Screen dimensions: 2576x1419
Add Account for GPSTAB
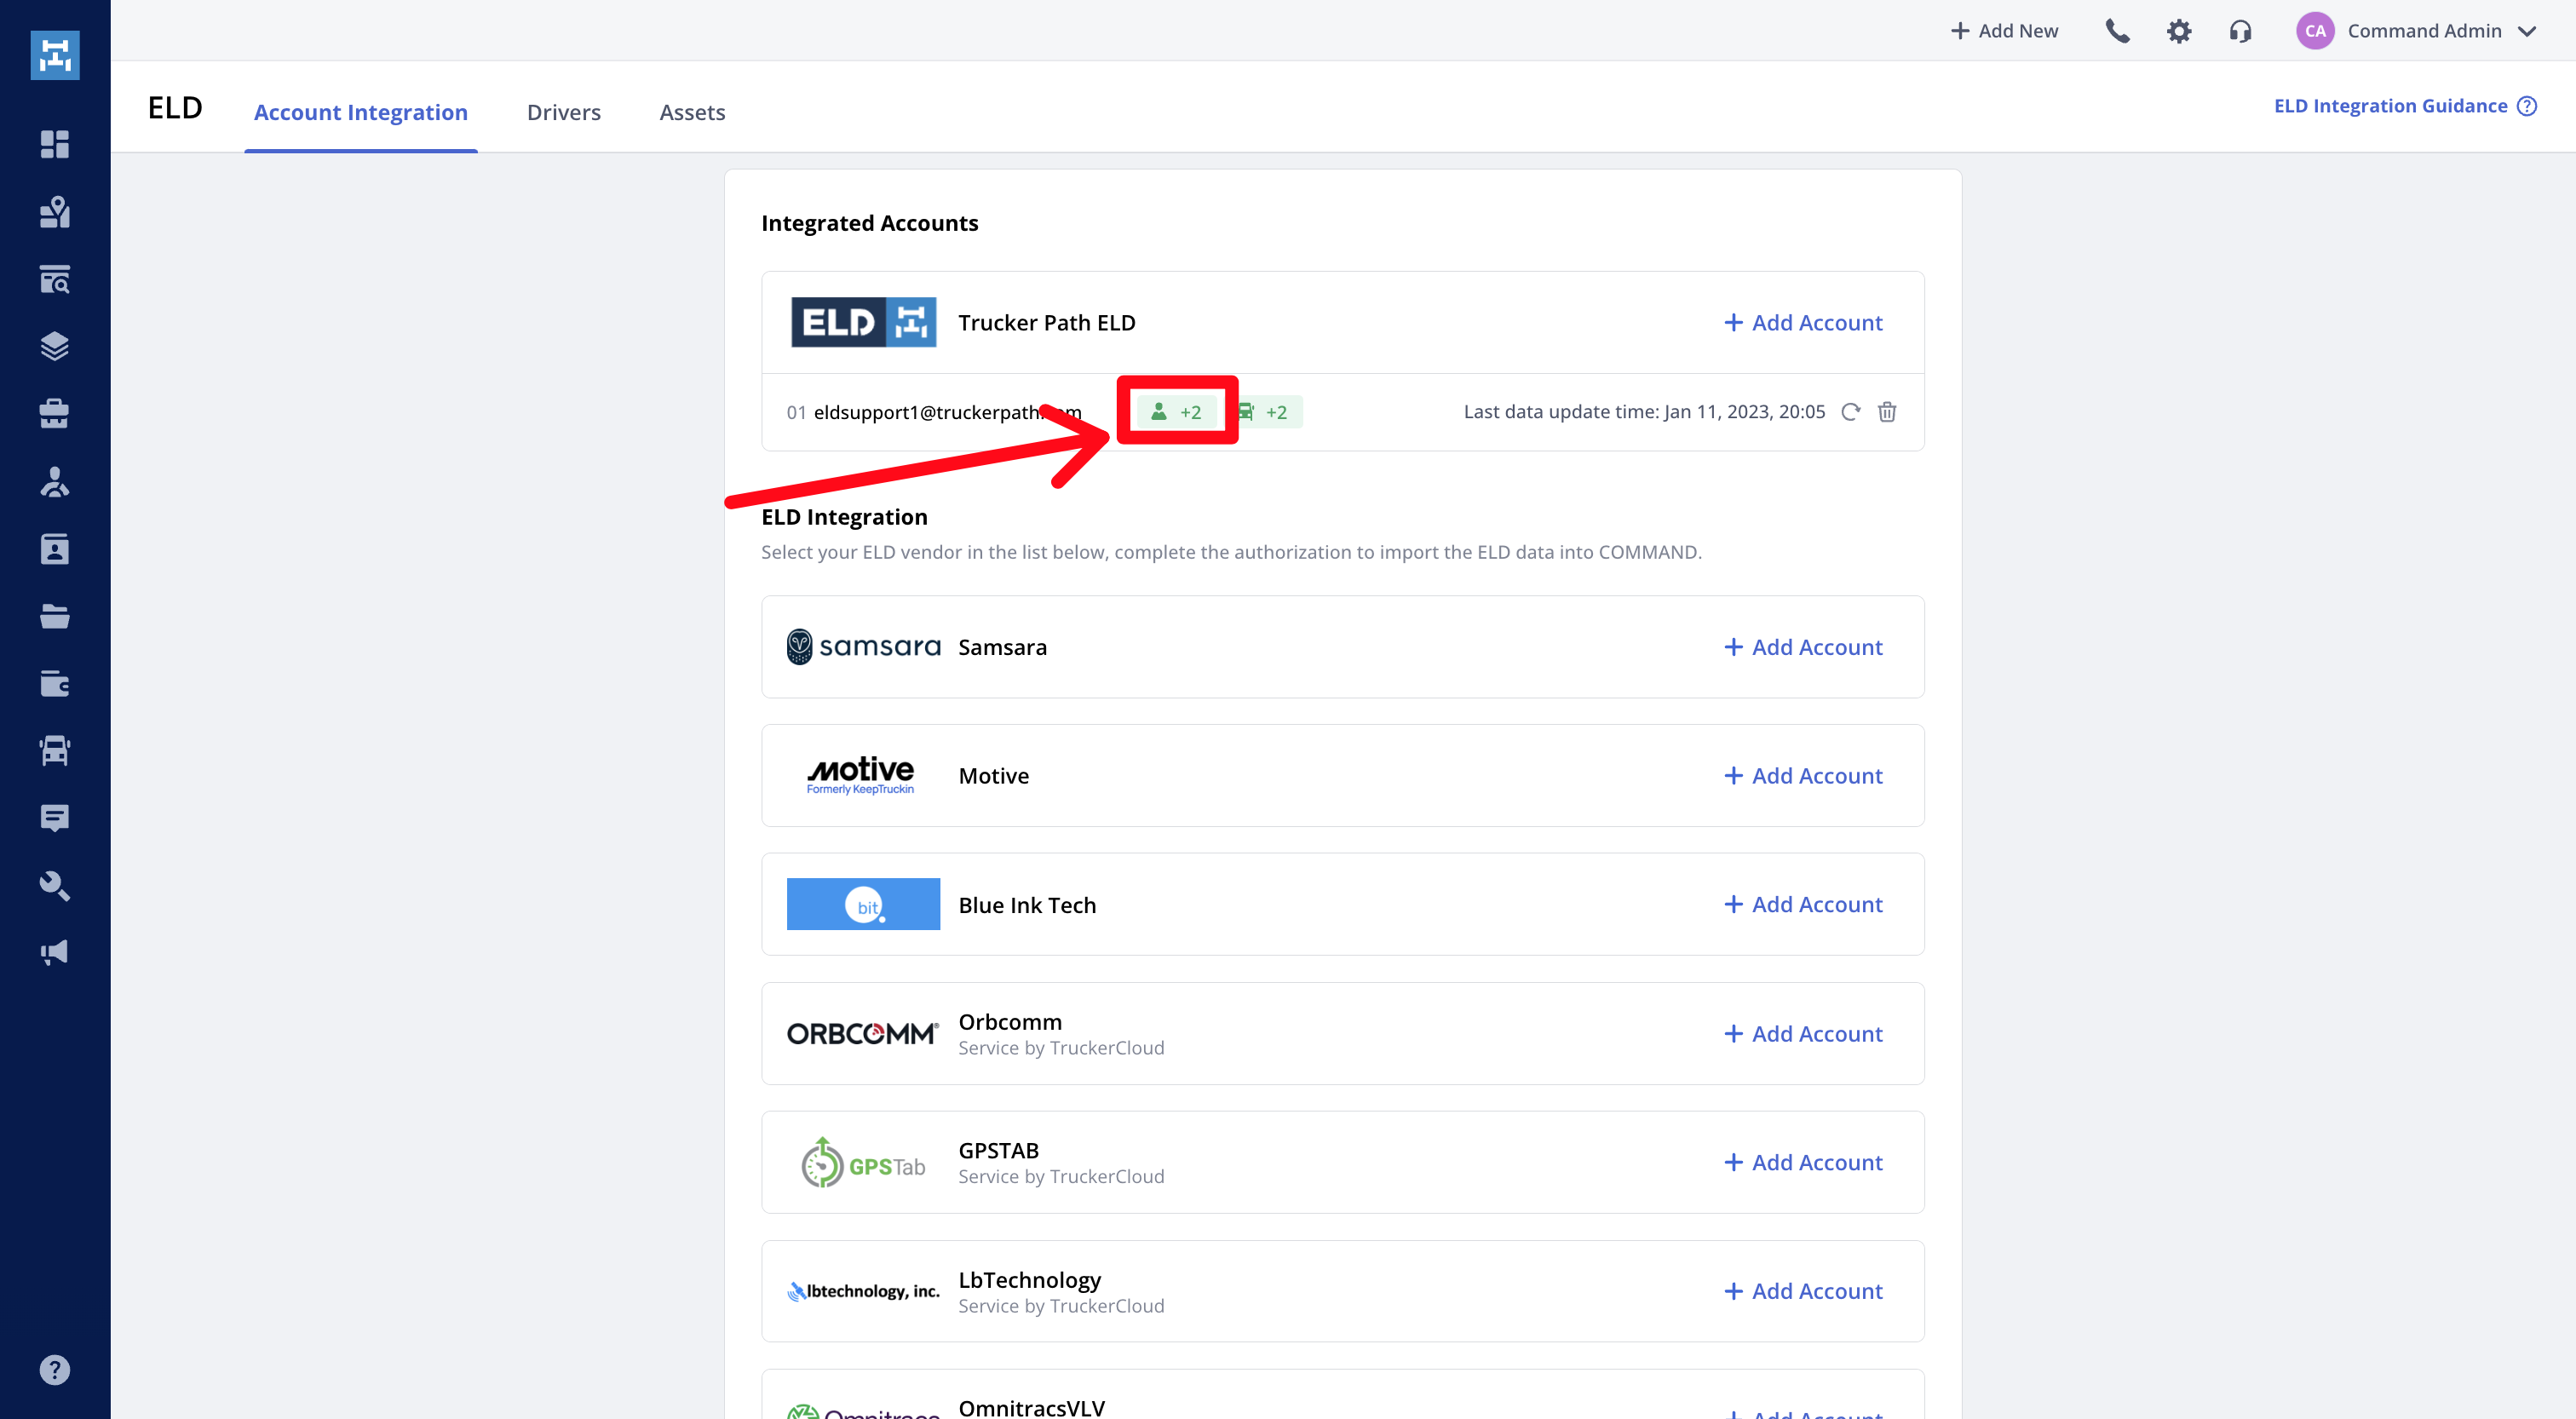(1803, 1162)
